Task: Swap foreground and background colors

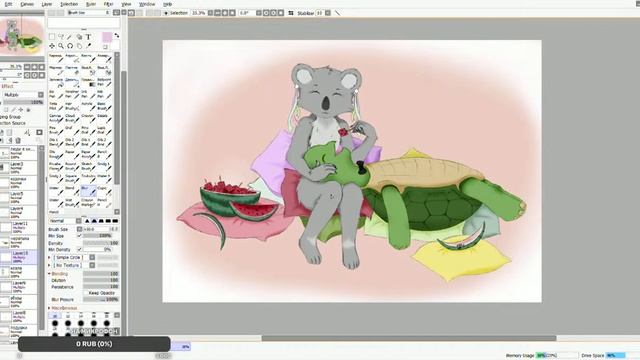Action: click(117, 36)
